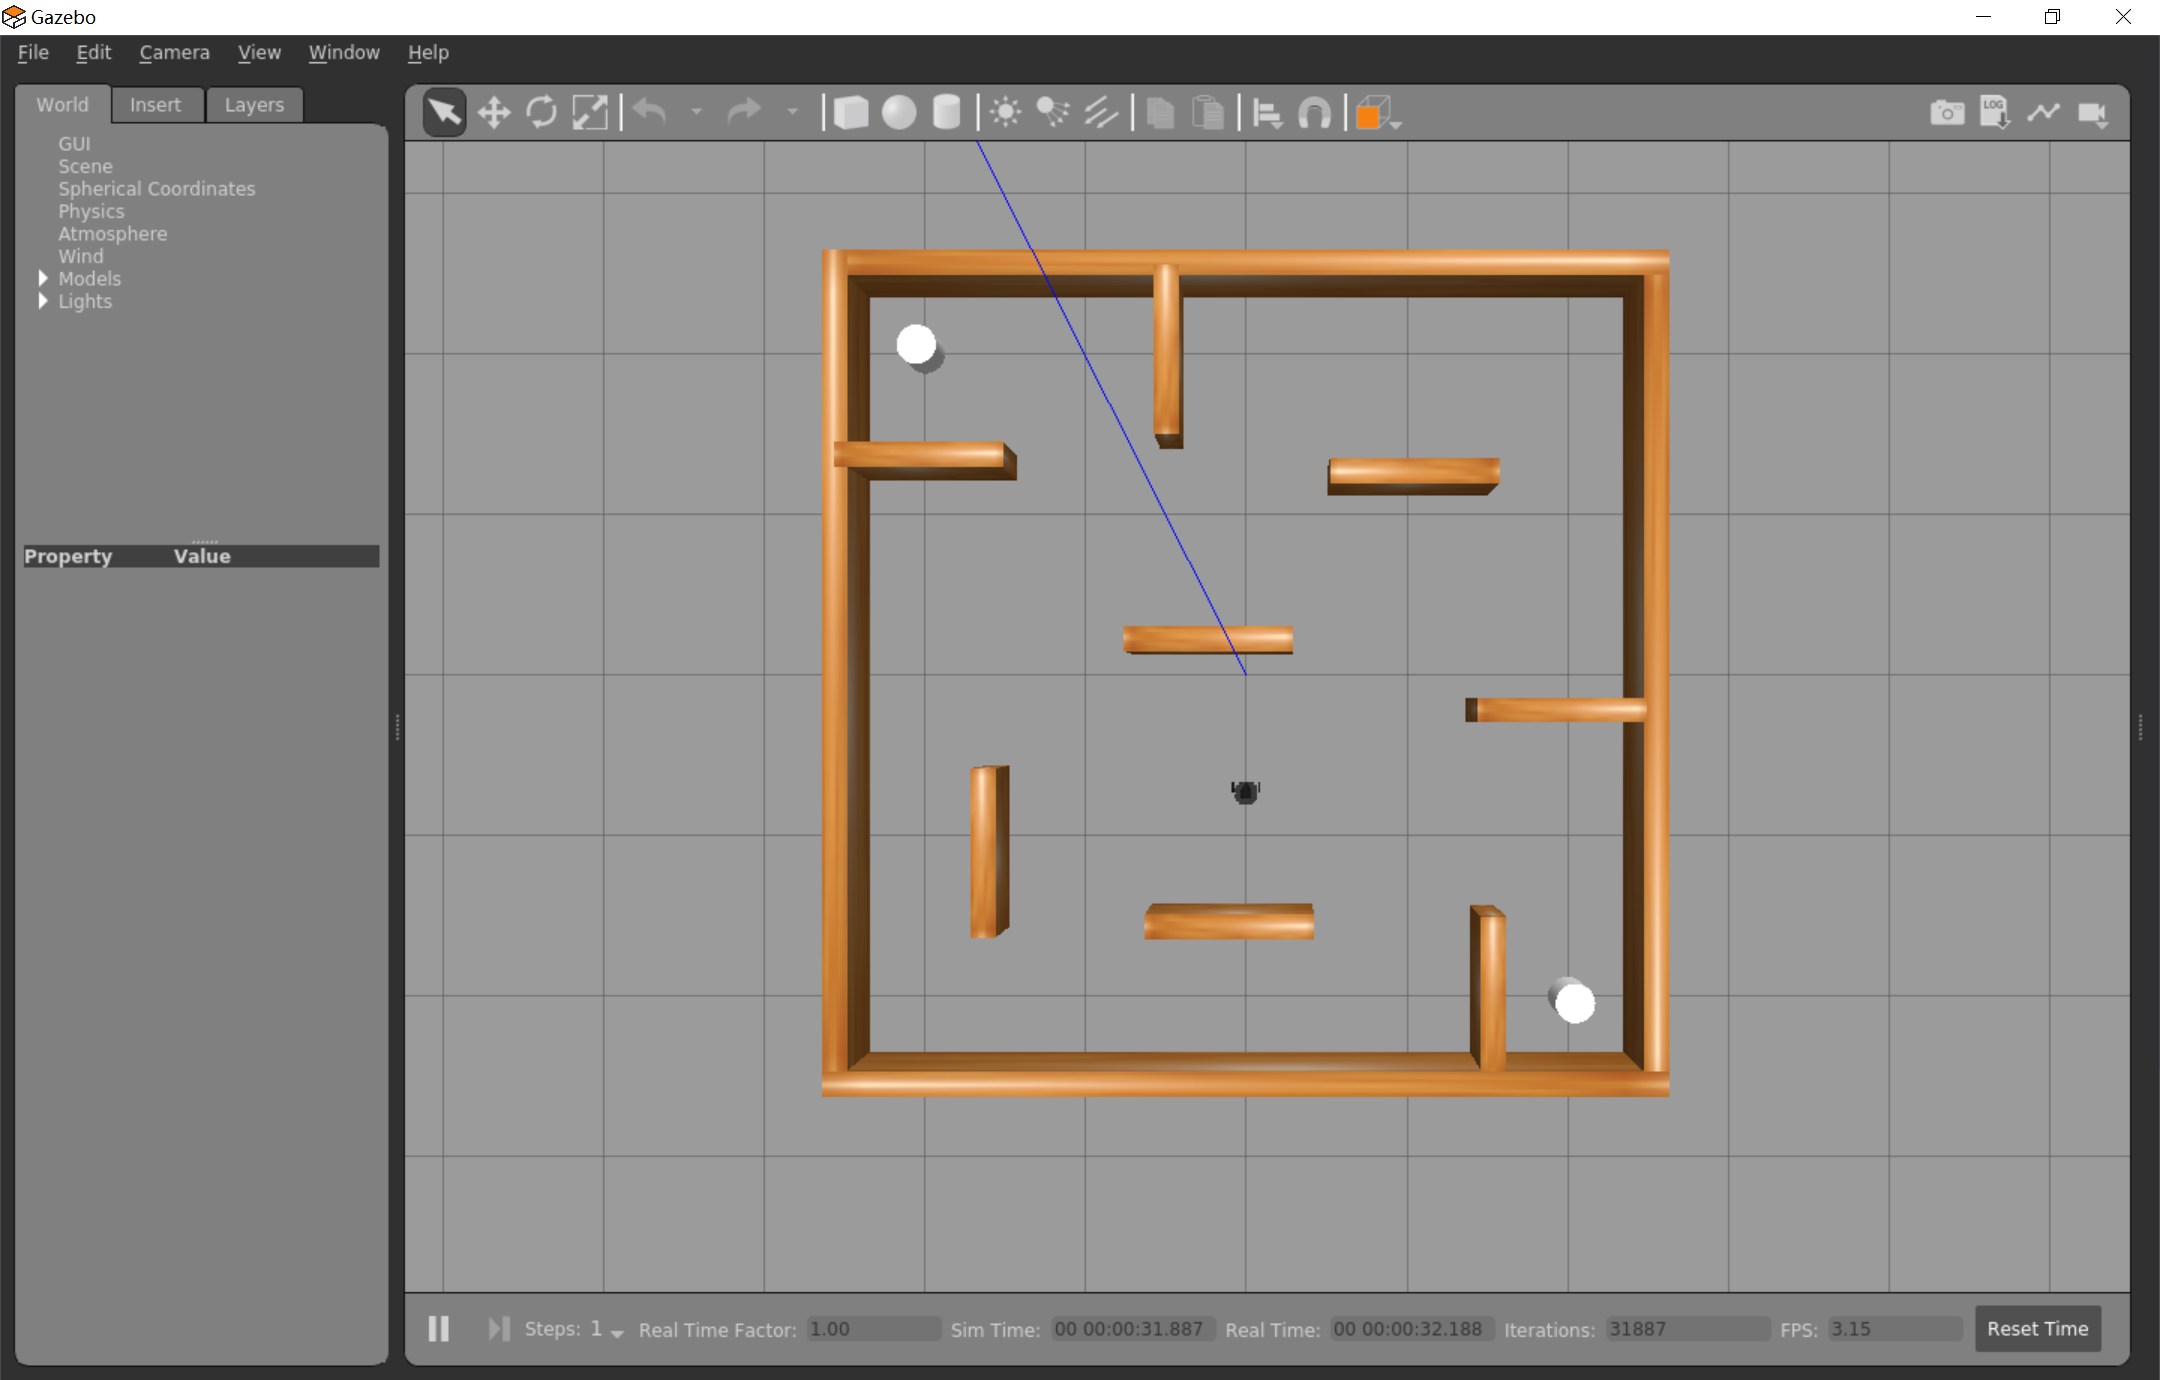Open the Camera menu
2160x1380 pixels.
point(174,52)
